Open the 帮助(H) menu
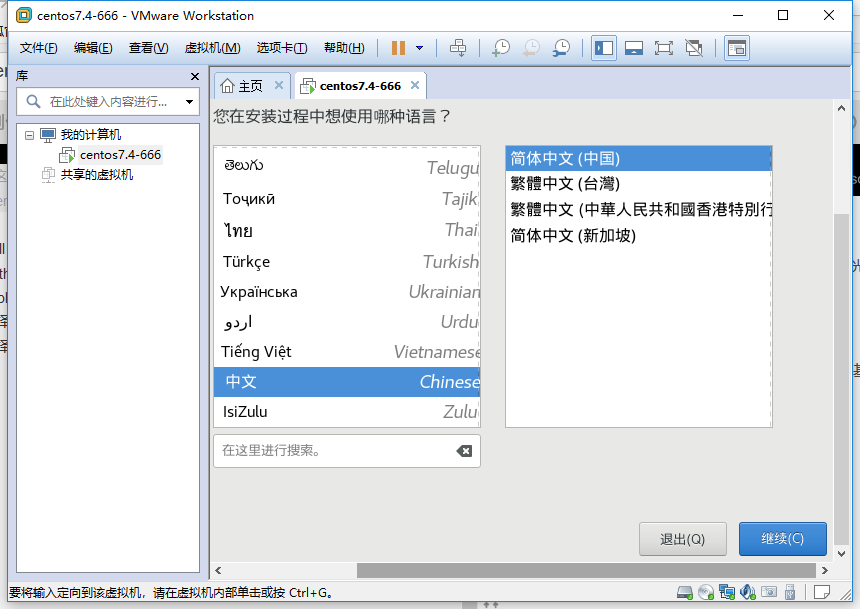 pyautogui.click(x=344, y=48)
